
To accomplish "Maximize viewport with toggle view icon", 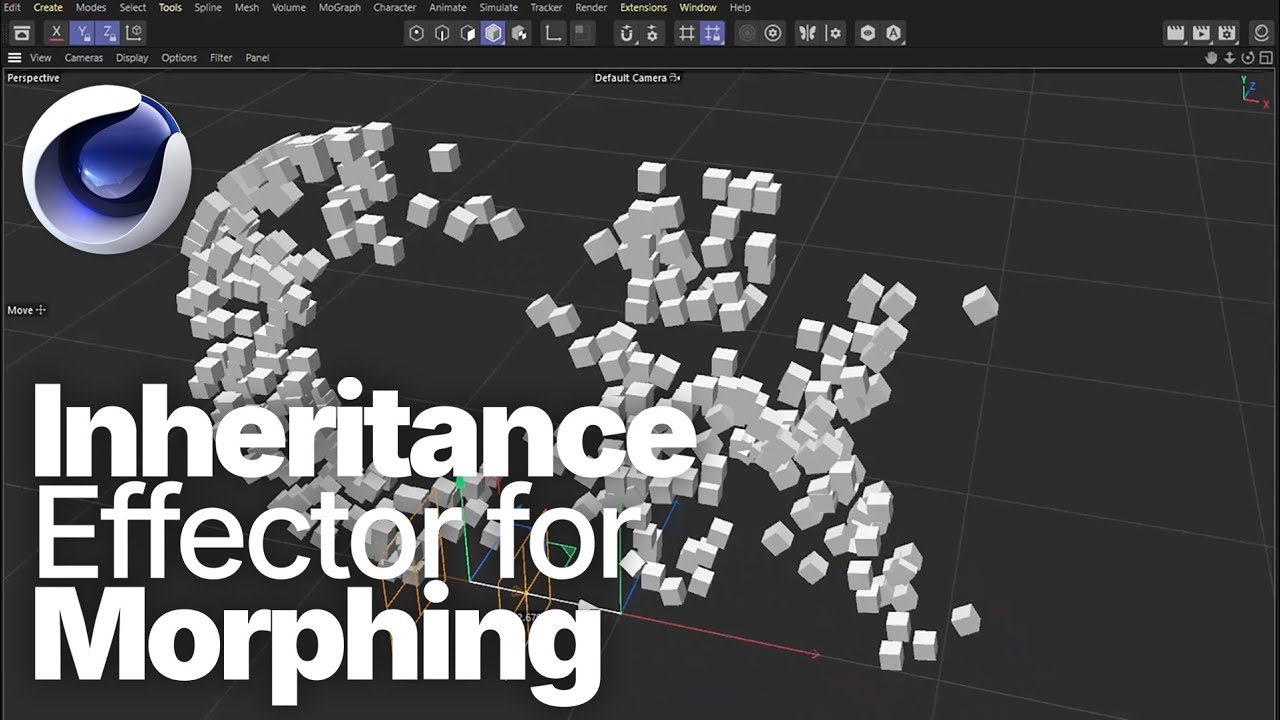I will [x=1266, y=58].
